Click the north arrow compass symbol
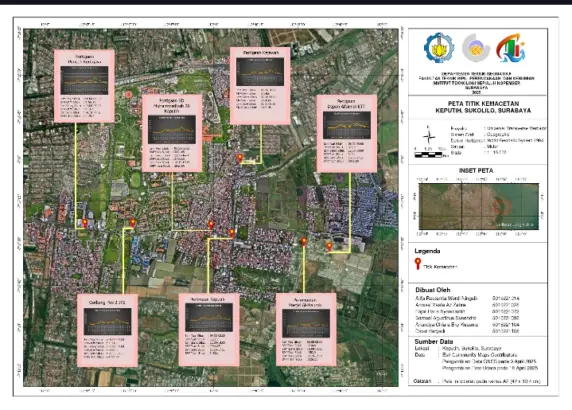Image resolution: width=572 pixels, height=410 pixels. [429, 136]
